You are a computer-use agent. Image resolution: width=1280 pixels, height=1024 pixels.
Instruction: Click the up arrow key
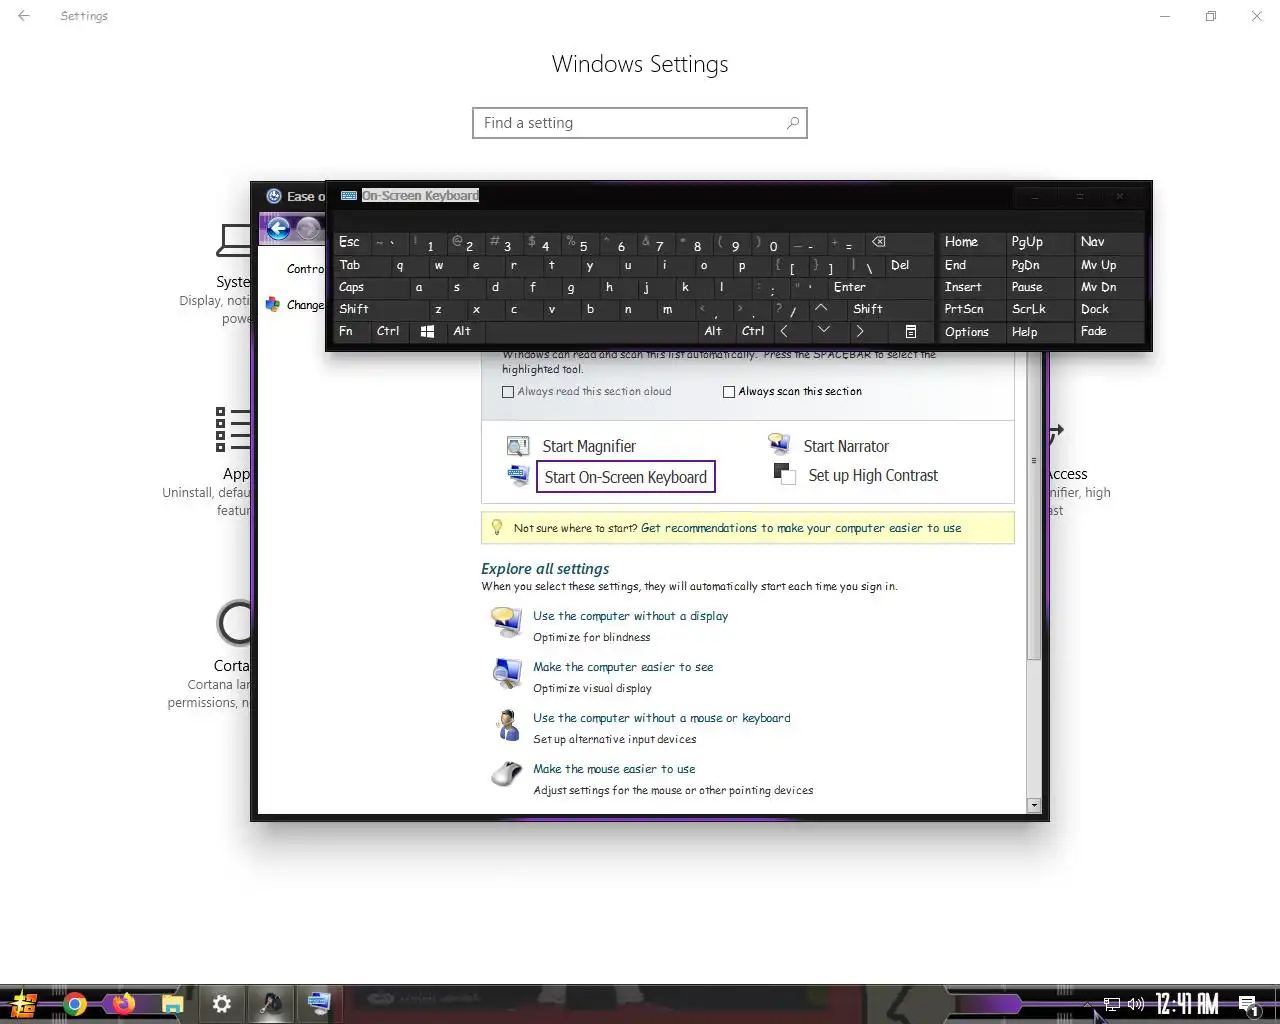tap(821, 309)
